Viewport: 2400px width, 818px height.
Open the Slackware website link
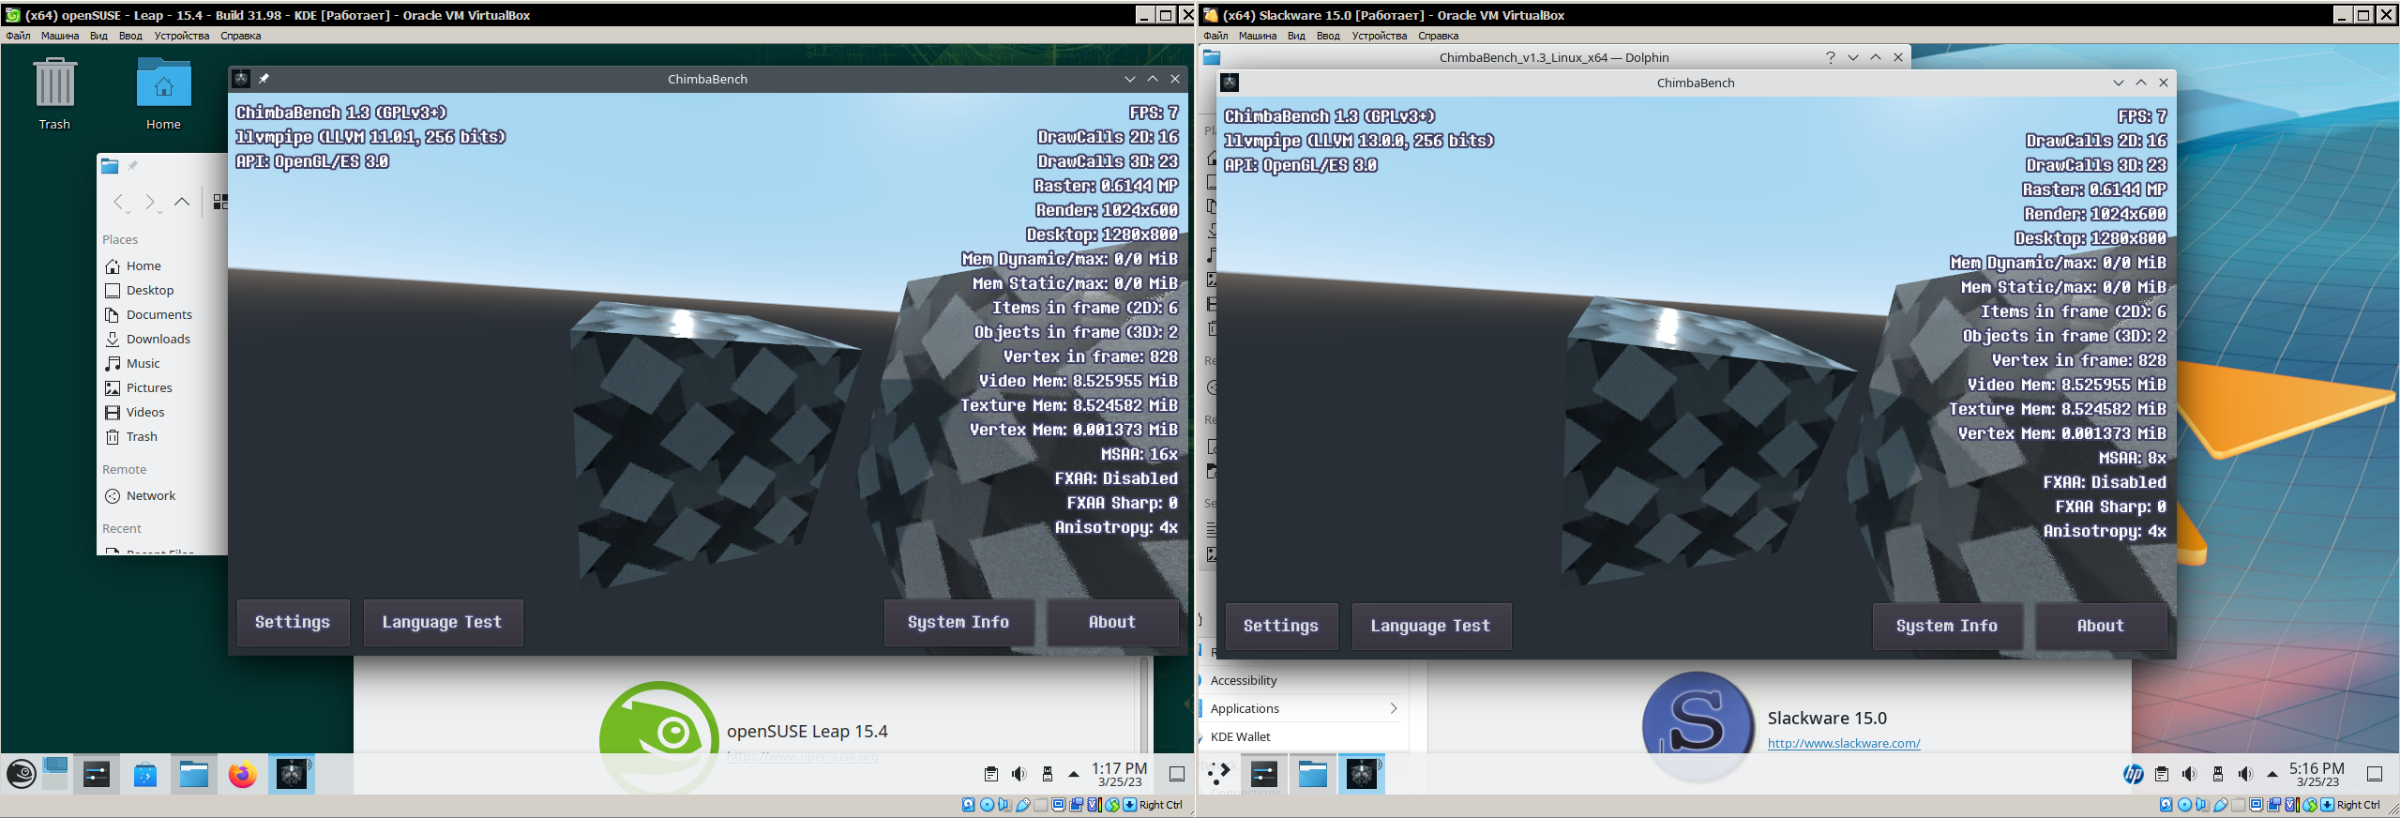click(x=1843, y=743)
